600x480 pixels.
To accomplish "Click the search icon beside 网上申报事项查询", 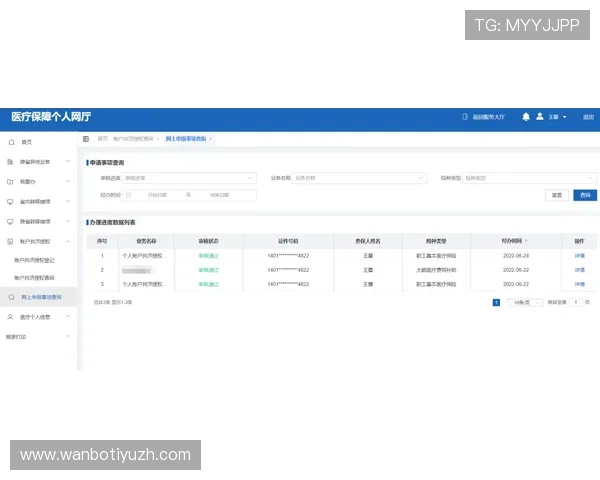I will [x=11, y=297].
